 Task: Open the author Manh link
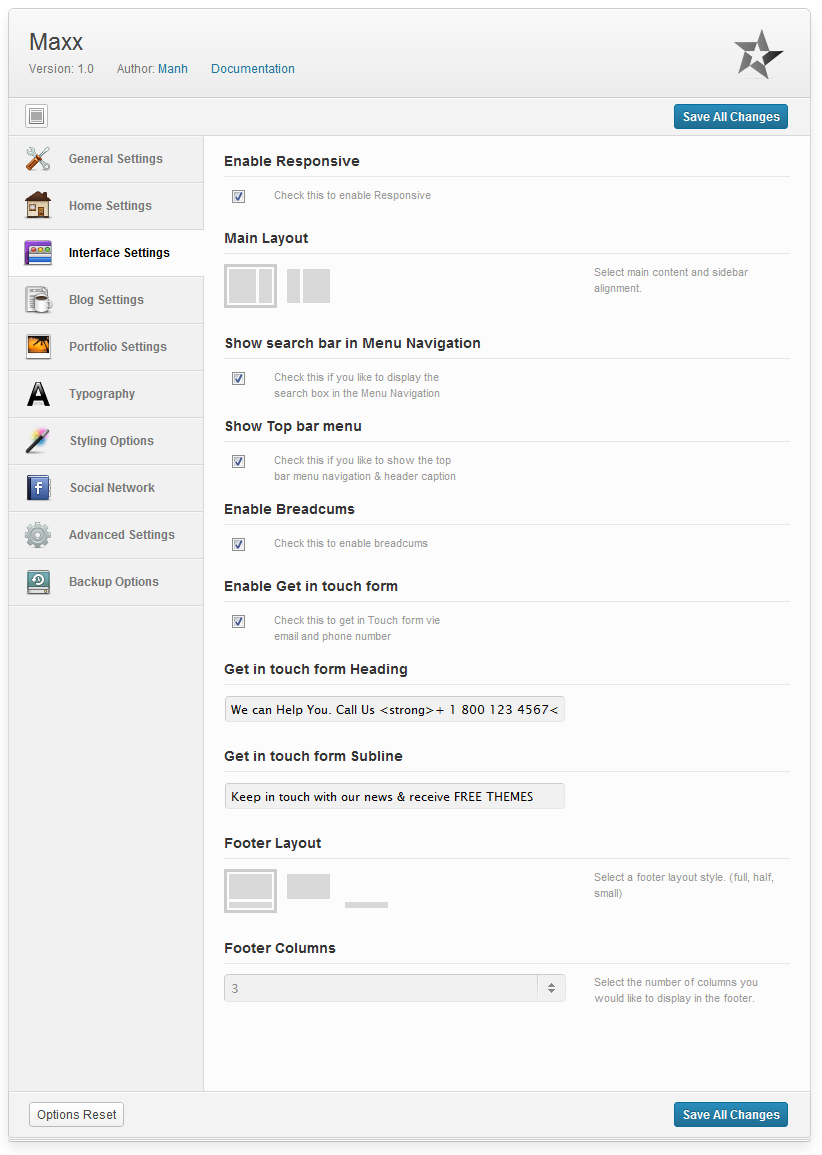(173, 69)
